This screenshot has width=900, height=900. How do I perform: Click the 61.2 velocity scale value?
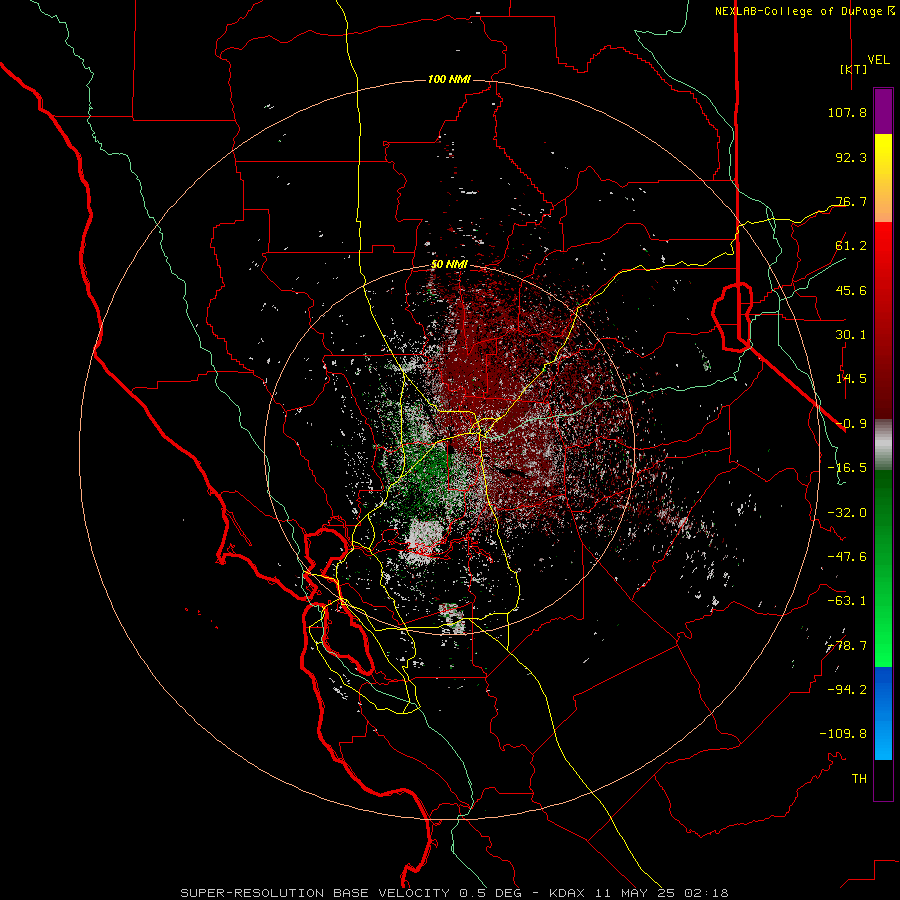tap(851, 246)
